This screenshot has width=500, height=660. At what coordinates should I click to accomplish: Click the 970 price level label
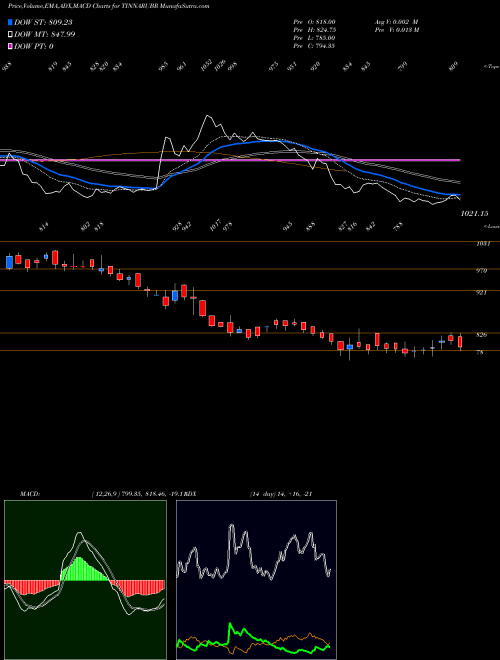click(x=482, y=271)
